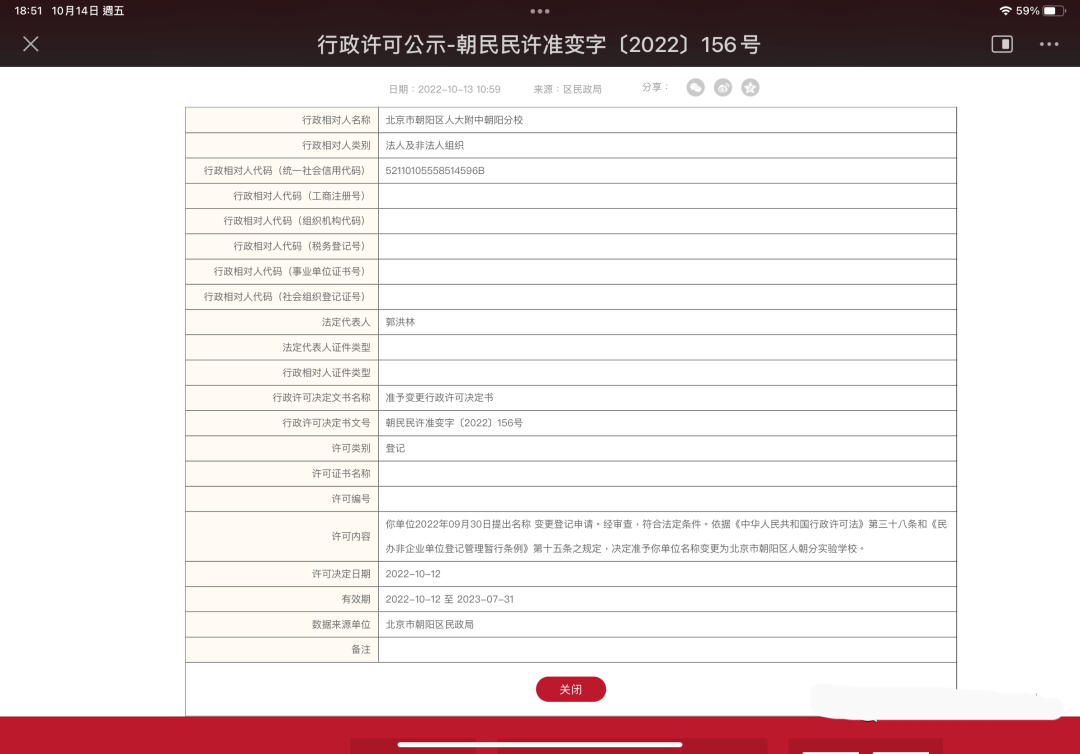The height and width of the screenshot is (754, 1080).
Task: Click the source text 区民政局
Action: click(582, 89)
